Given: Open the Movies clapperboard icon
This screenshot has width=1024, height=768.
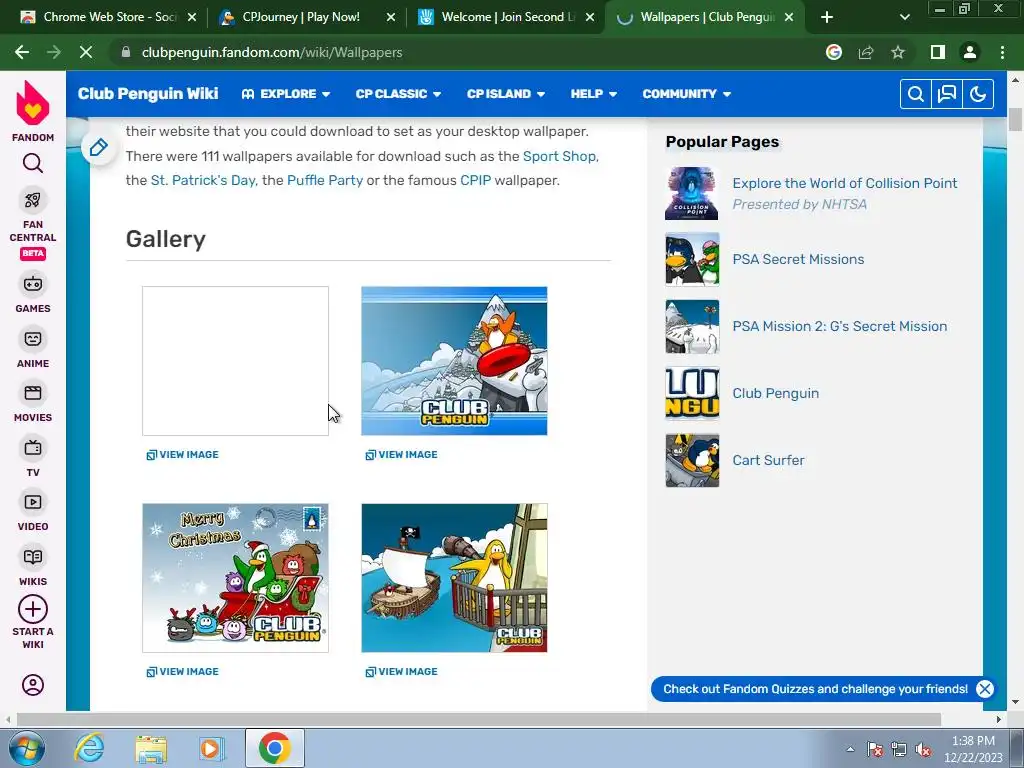Looking at the screenshot, I should tap(33, 393).
